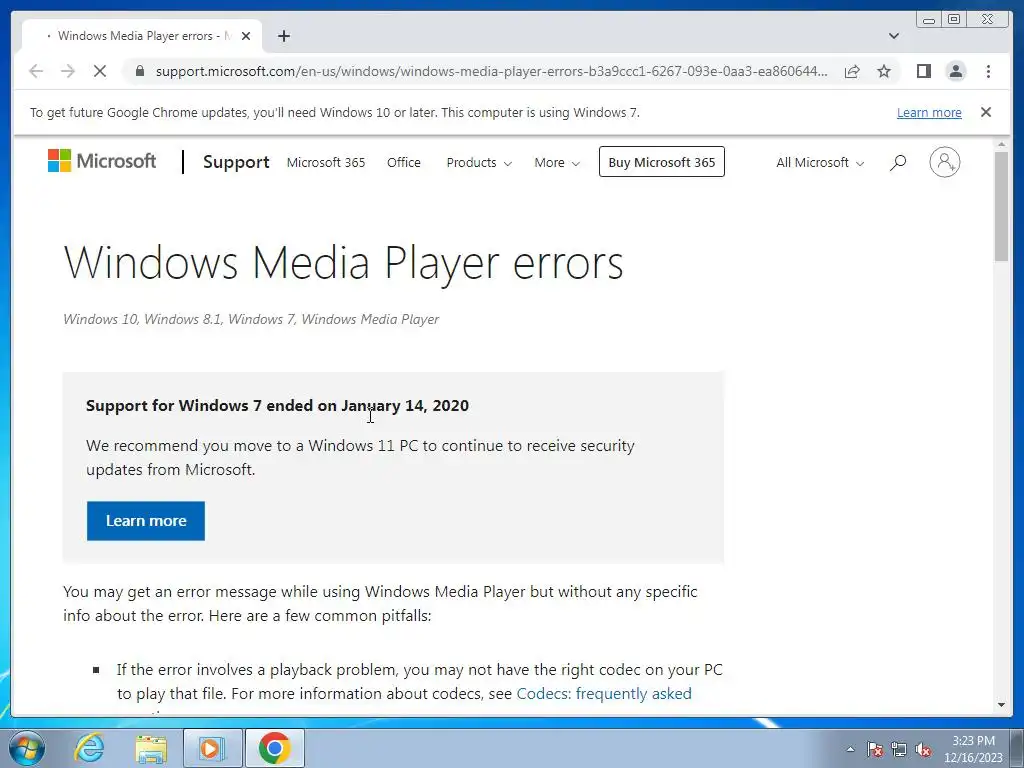Expand All Microsoft dropdown
The image size is (1024, 768).
[820, 162]
